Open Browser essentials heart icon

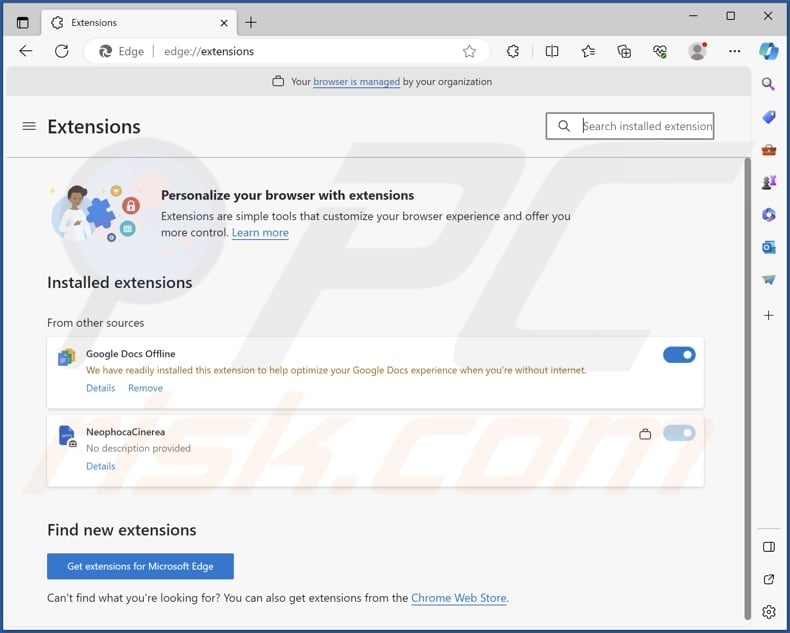click(660, 51)
